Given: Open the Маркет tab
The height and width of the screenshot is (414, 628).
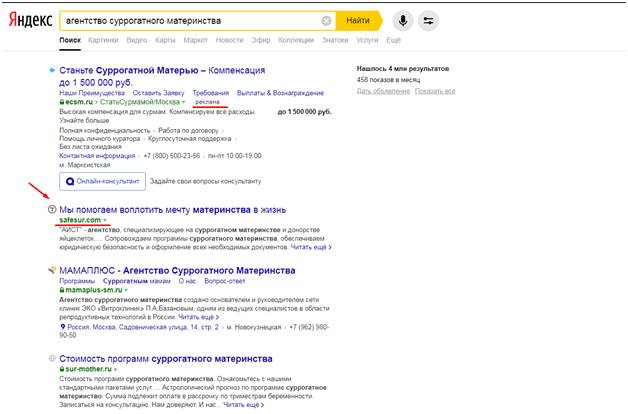Looking at the screenshot, I should 195,40.
